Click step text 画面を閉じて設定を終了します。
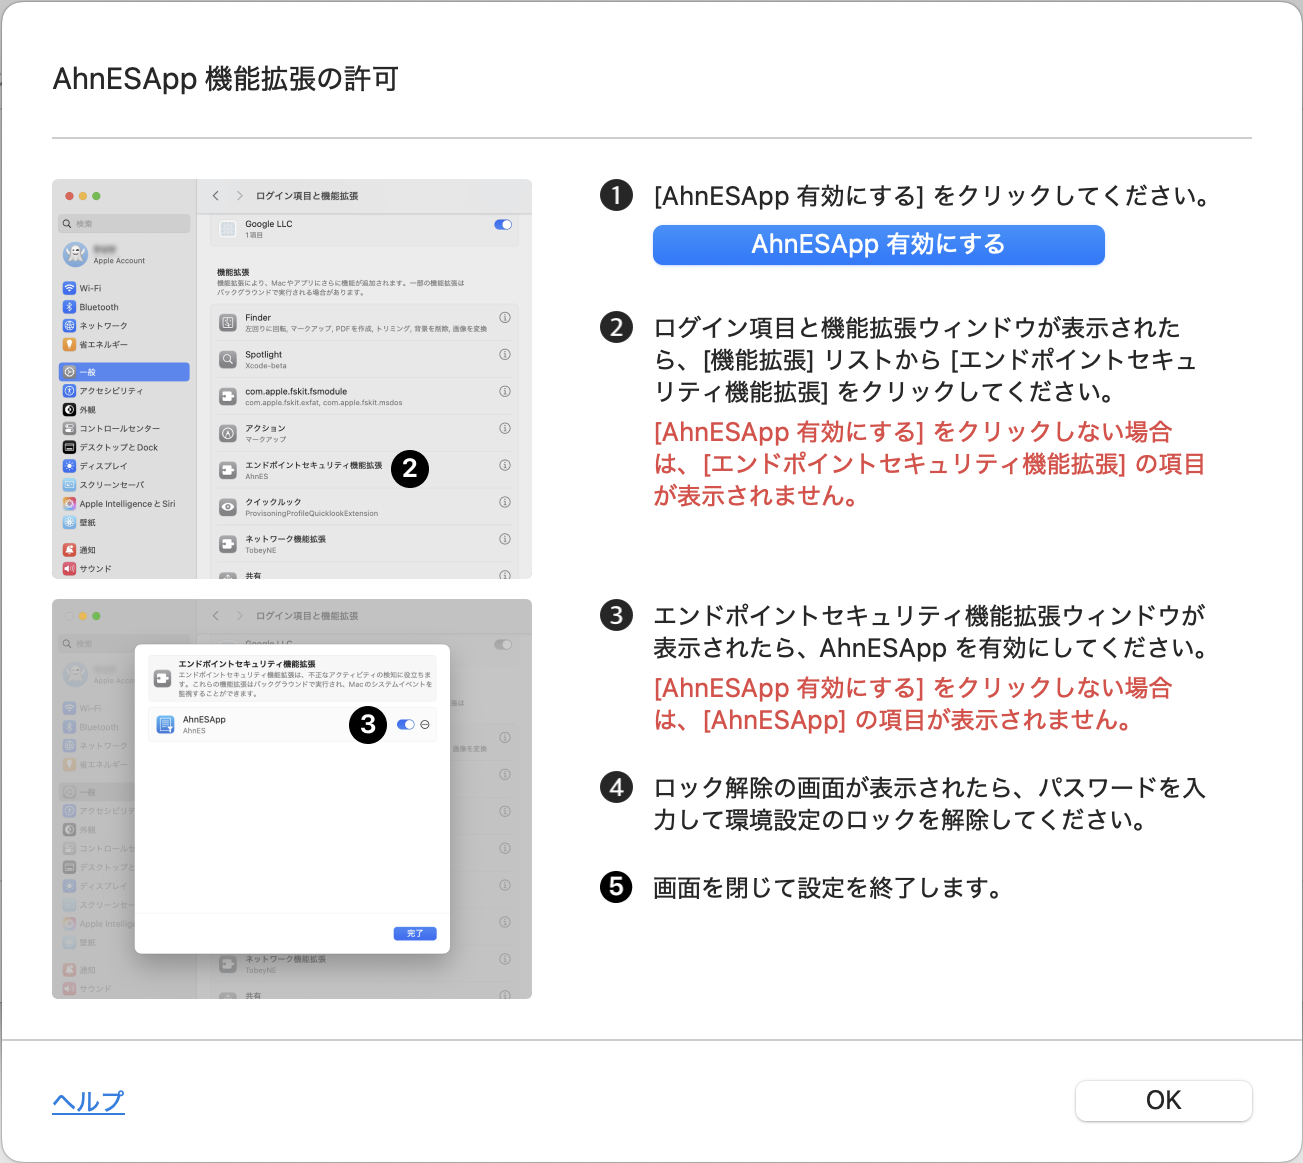 pos(828,888)
